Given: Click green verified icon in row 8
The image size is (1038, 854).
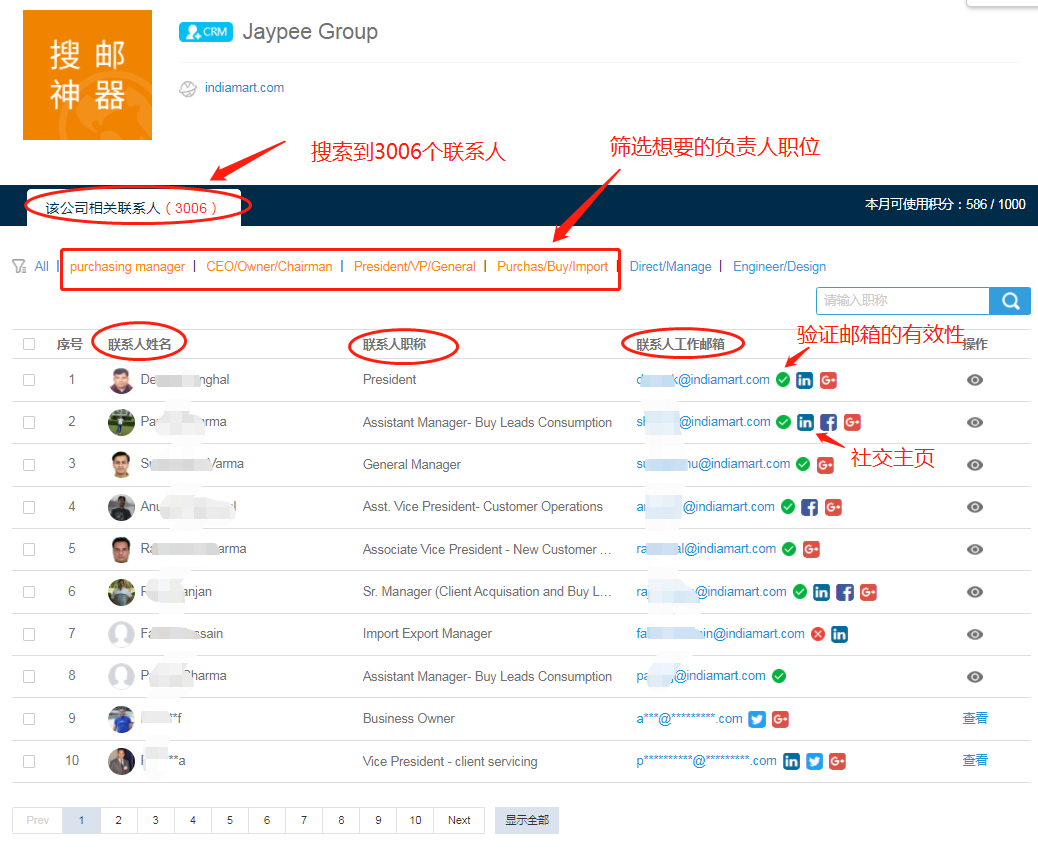Looking at the screenshot, I should click(x=779, y=676).
